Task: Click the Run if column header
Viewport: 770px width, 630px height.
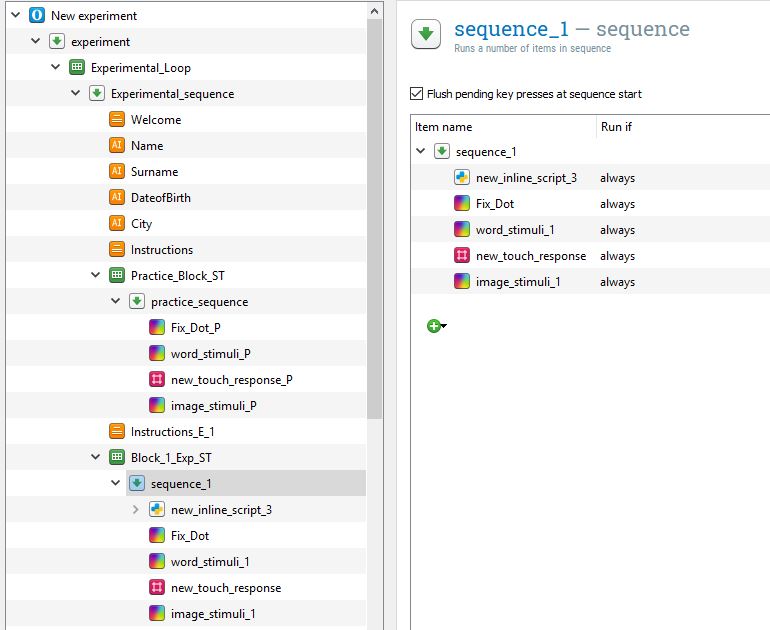Action: 616,127
